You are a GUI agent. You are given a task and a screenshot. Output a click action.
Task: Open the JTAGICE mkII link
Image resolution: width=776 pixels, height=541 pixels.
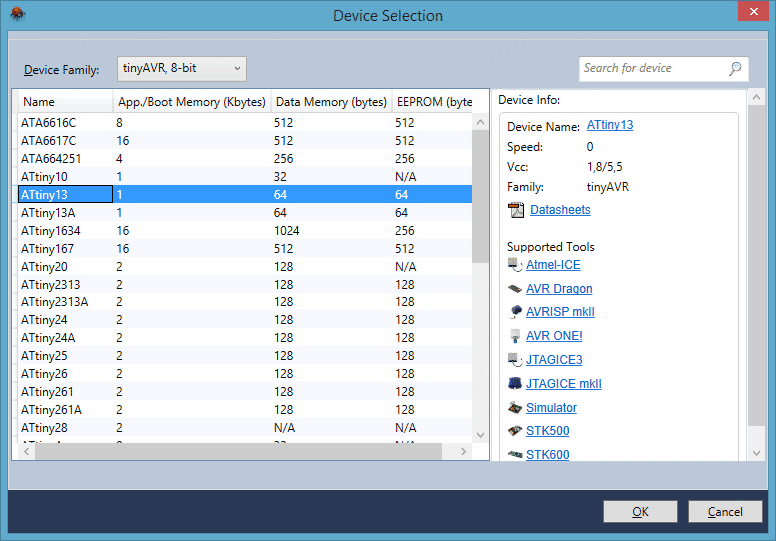[564, 384]
